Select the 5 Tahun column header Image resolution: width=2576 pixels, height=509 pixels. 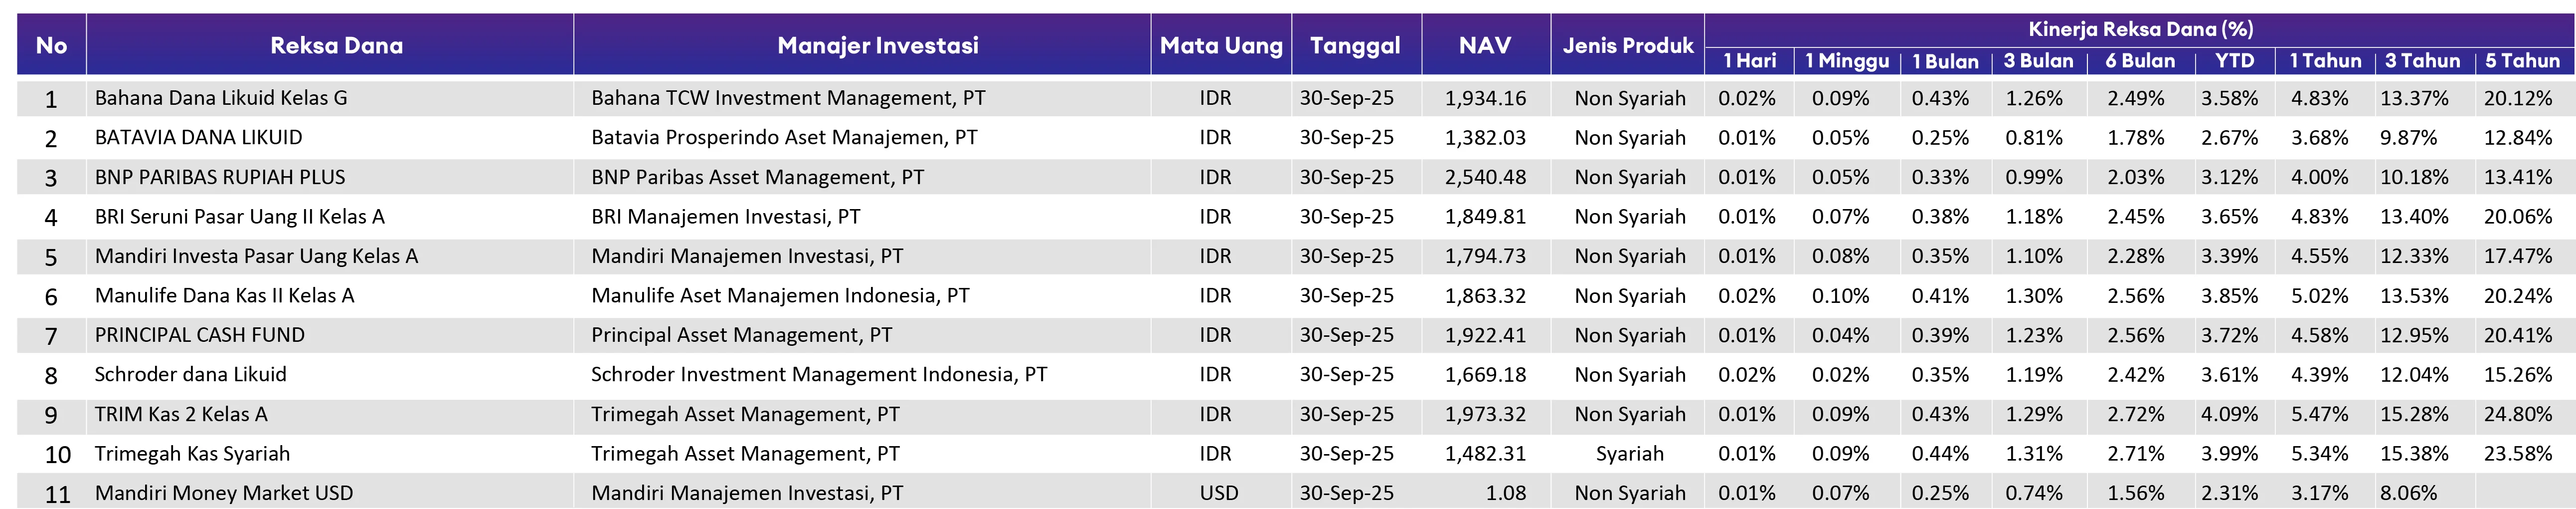click(x=2522, y=61)
